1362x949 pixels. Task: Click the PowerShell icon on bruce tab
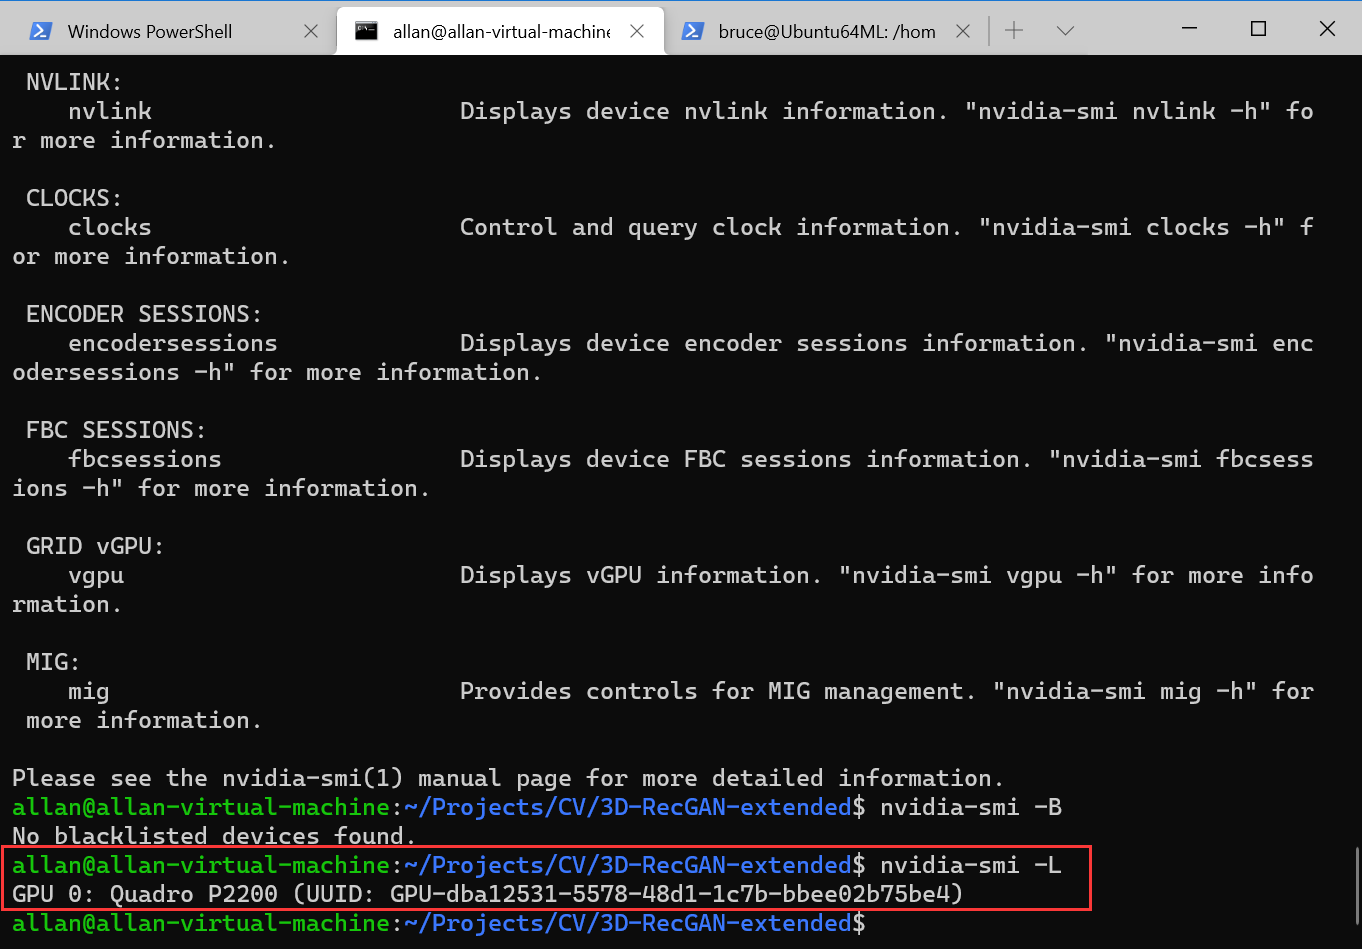click(x=692, y=31)
